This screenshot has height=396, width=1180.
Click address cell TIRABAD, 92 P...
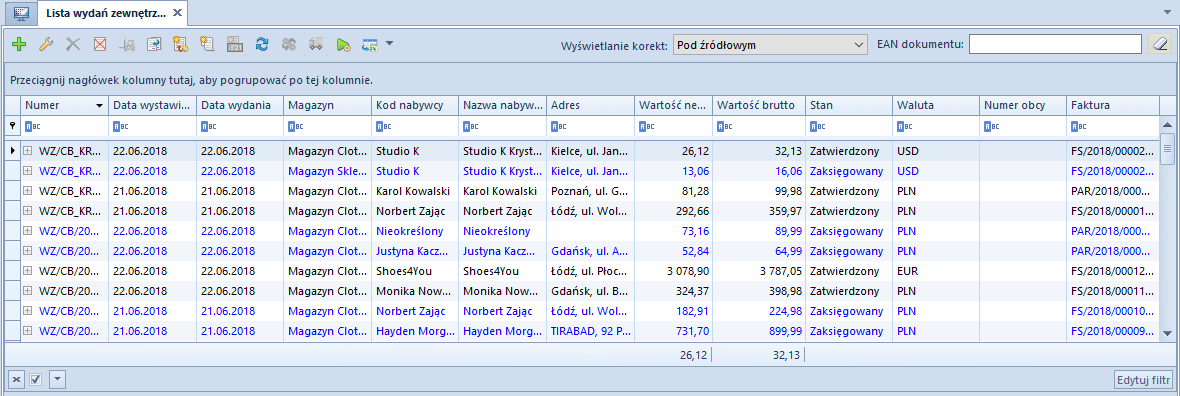coord(589,331)
